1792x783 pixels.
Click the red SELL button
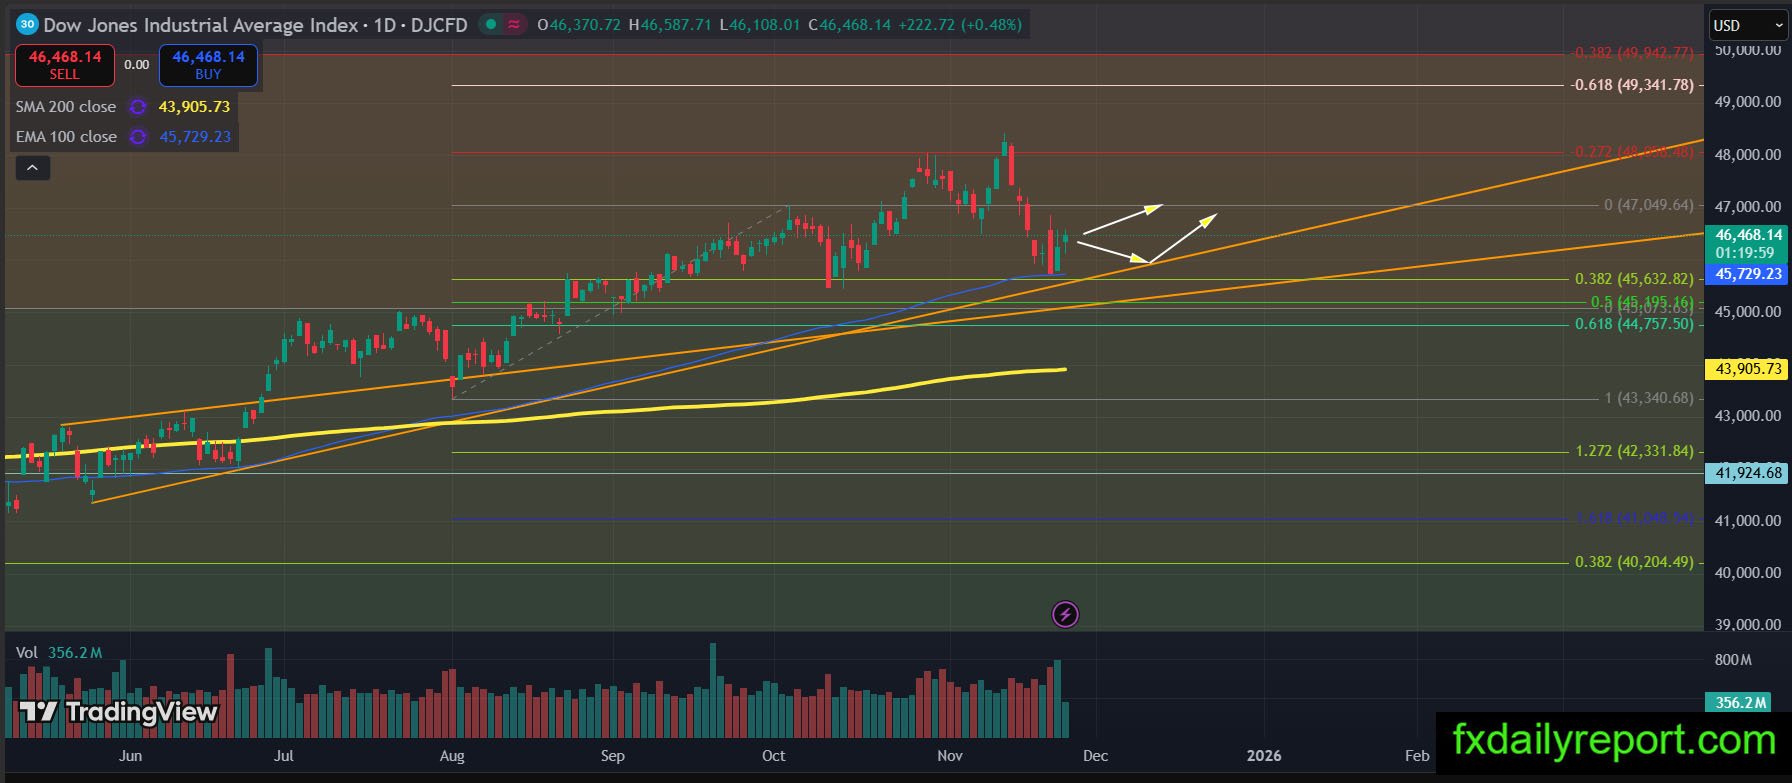tap(65, 65)
